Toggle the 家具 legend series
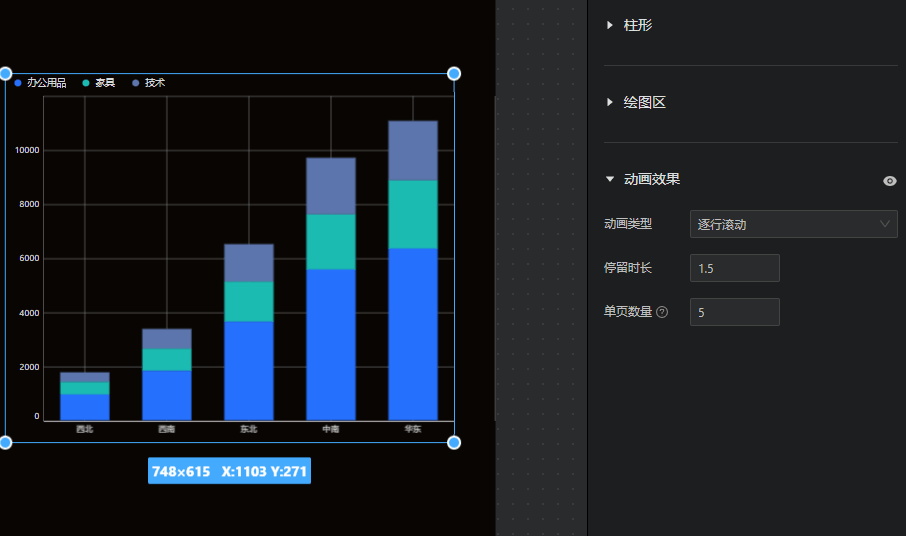906x536 pixels. (99, 83)
